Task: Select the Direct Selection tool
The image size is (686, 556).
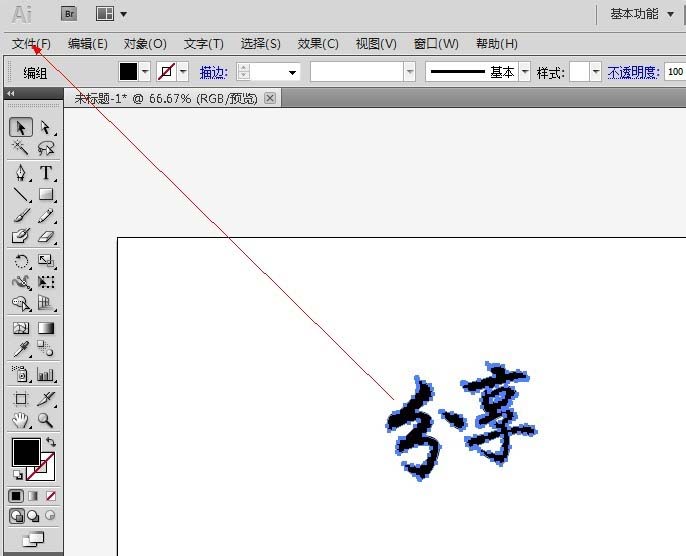Action: (x=45, y=128)
